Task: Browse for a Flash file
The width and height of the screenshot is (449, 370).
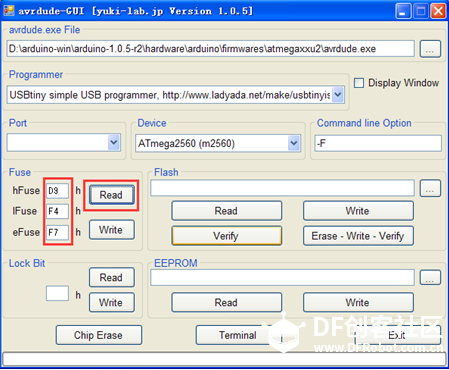Action: click(x=430, y=188)
